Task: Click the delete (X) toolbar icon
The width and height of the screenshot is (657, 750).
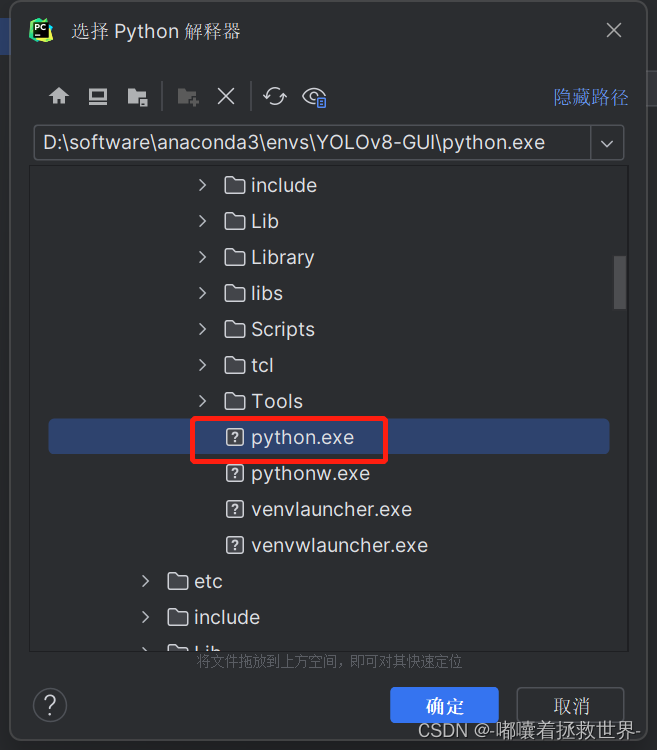Action: 226,97
